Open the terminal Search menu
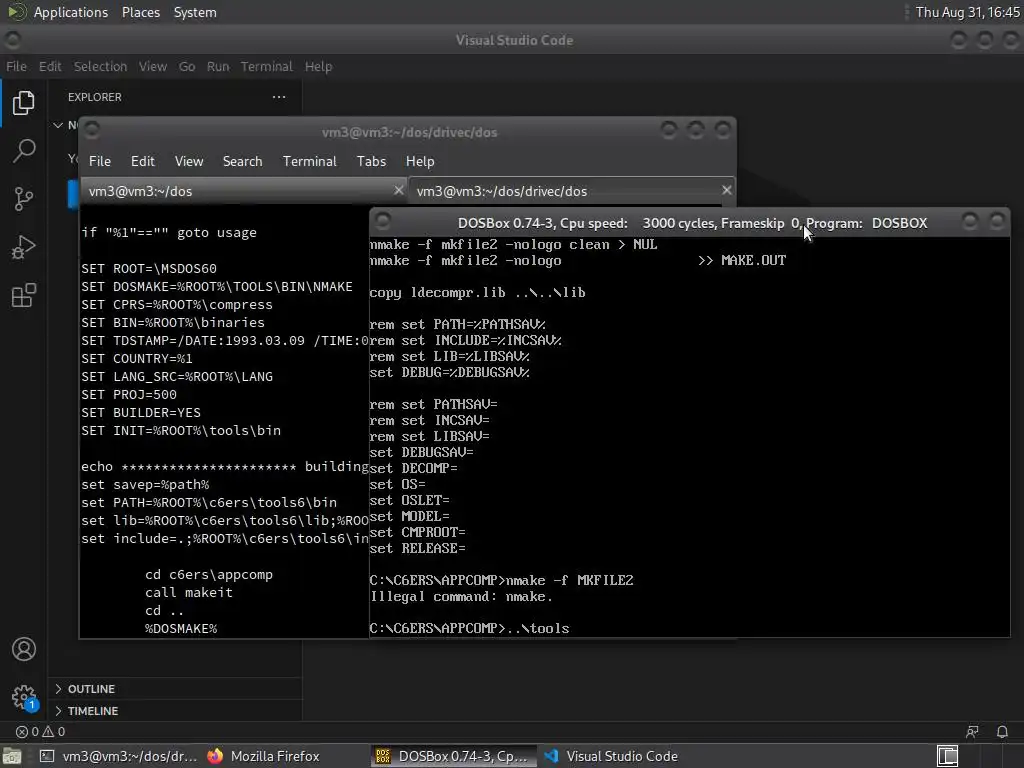Image resolution: width=1024 pixels, height=768 pixels. coord(242,161)
